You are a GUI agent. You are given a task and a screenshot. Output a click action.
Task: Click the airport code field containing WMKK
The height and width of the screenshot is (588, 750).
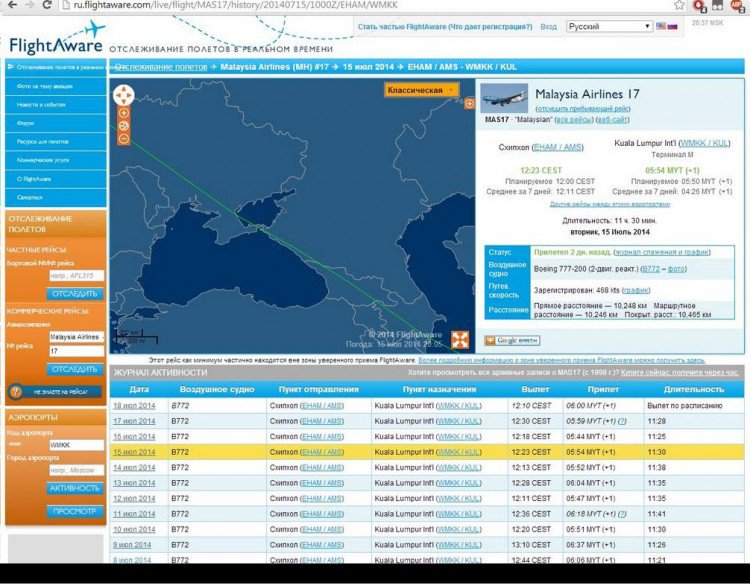pyautogui.click(x=77, y=444)
